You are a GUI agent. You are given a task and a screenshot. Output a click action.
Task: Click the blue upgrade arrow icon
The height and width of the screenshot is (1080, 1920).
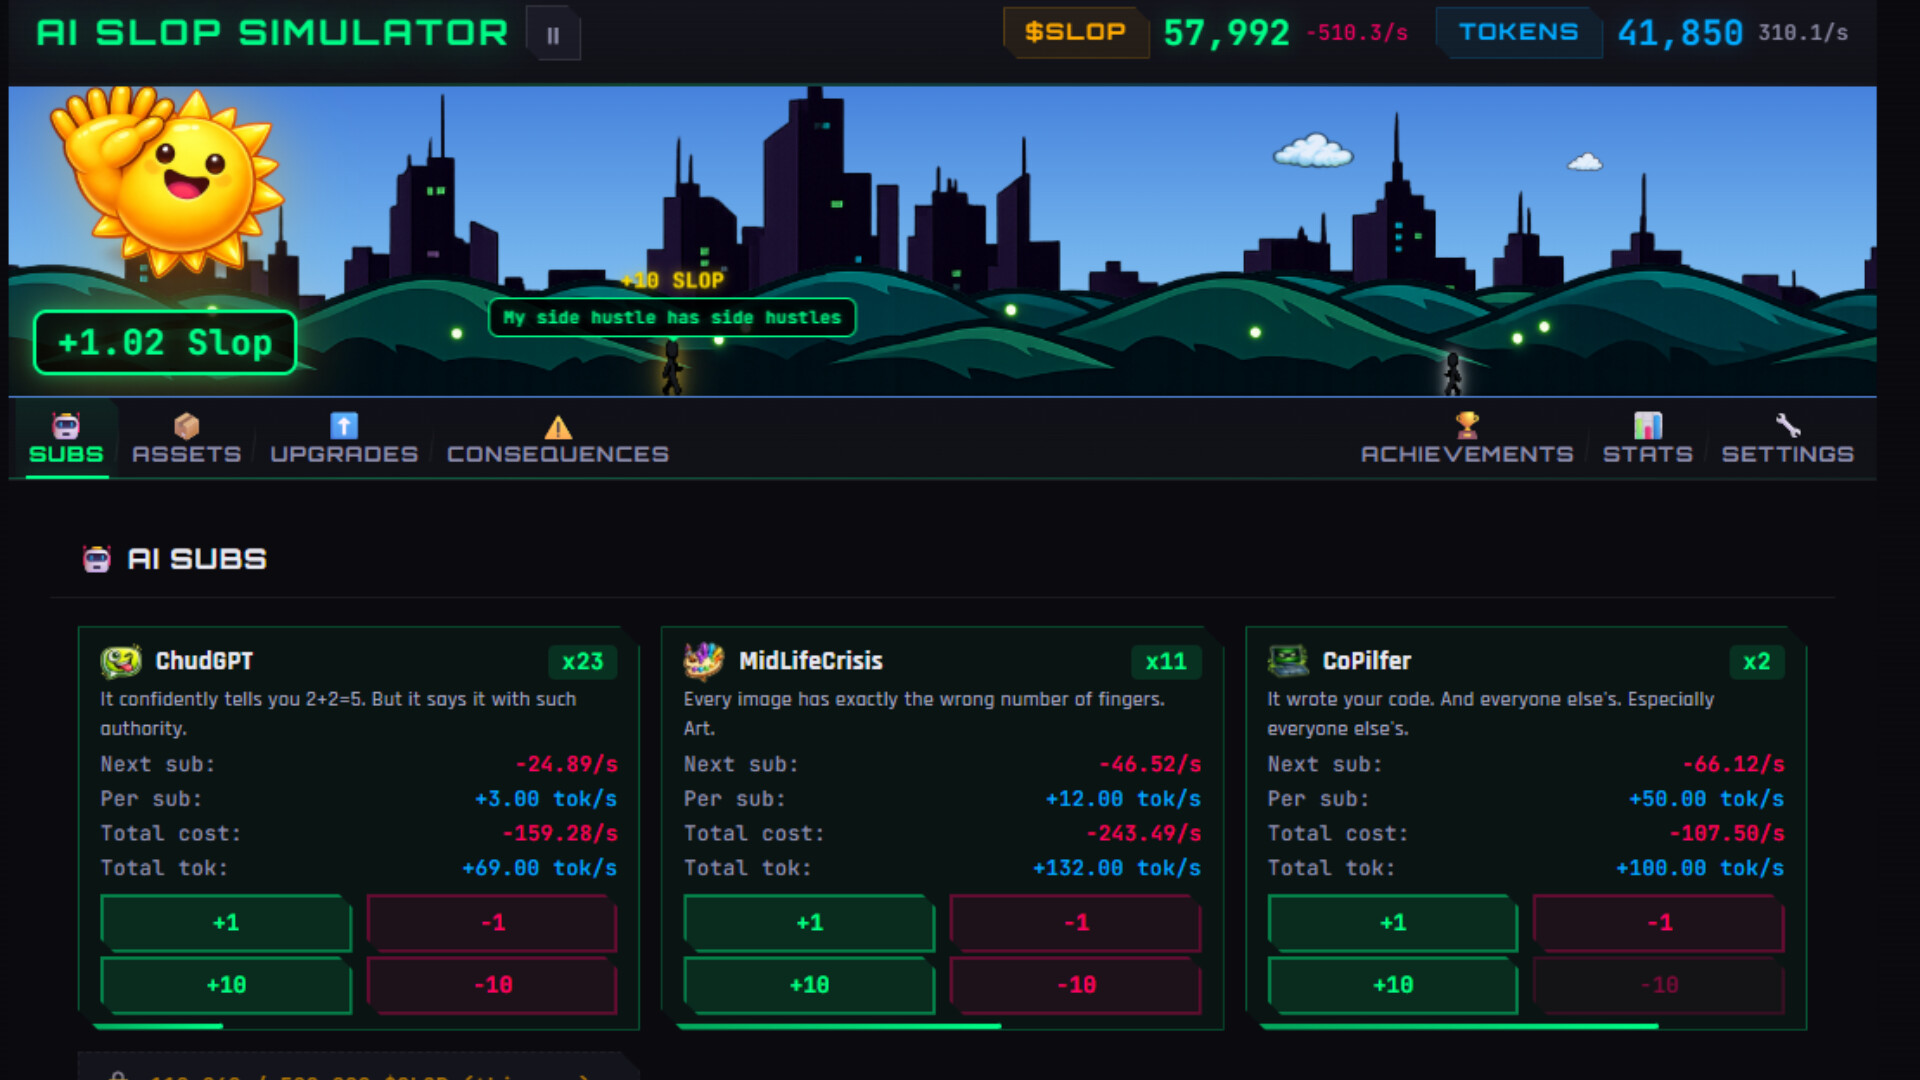point(344,423)
